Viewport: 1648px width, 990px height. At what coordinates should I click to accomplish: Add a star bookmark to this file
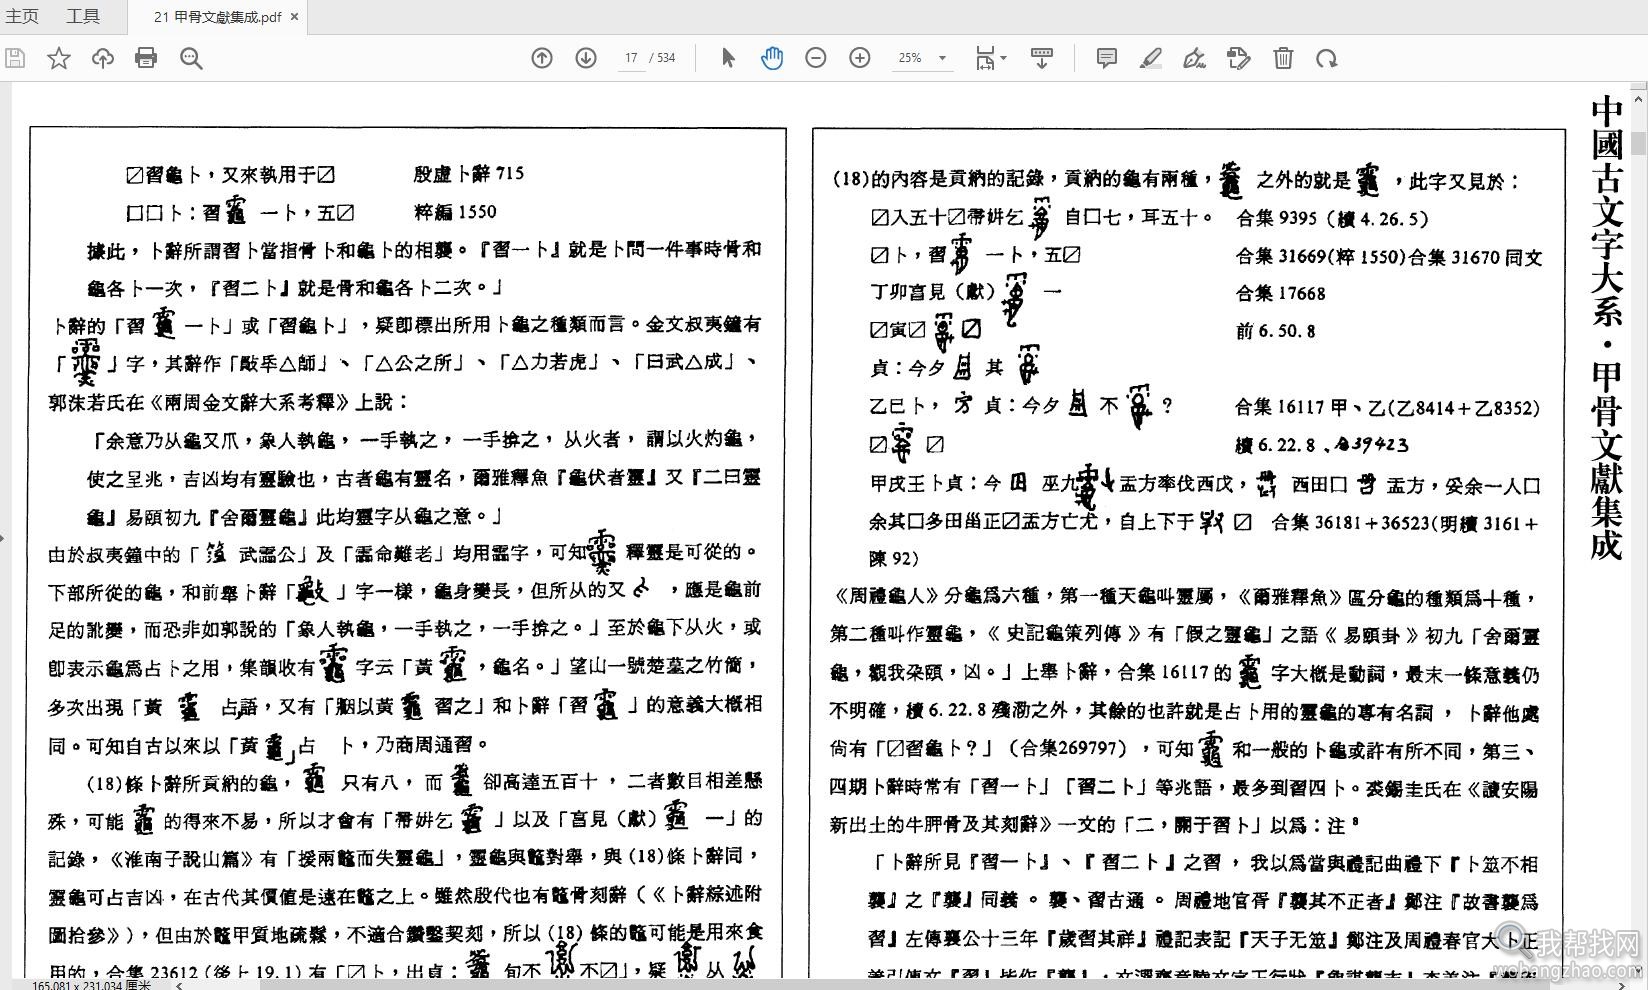coord(59,58)
